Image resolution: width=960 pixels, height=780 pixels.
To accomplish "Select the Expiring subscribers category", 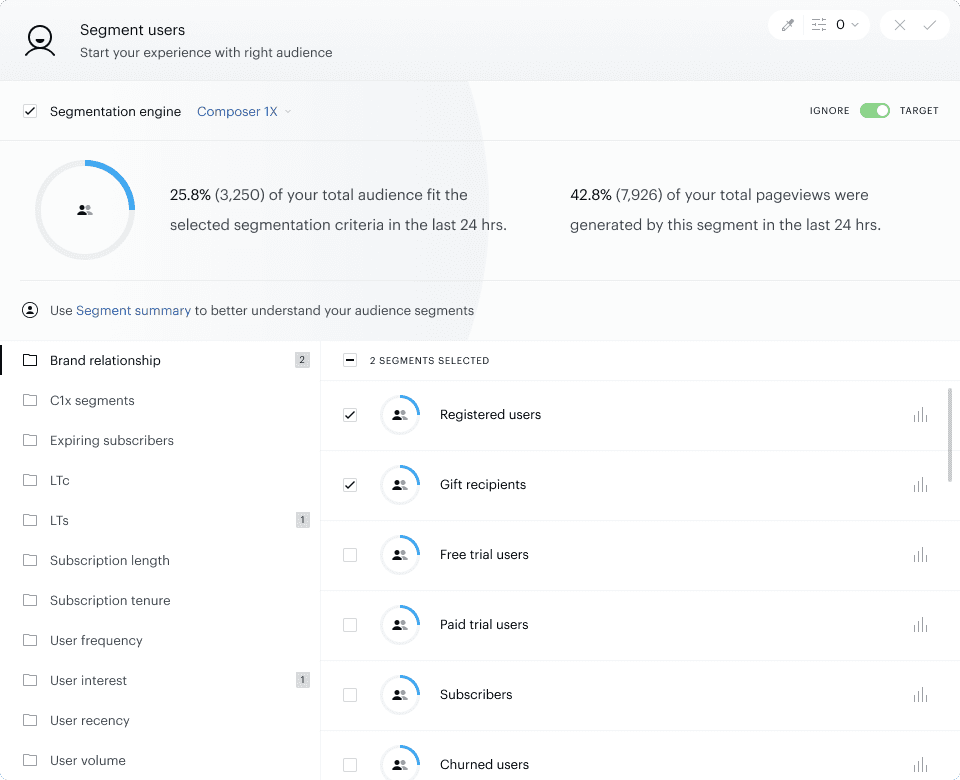I will point(111,440).
